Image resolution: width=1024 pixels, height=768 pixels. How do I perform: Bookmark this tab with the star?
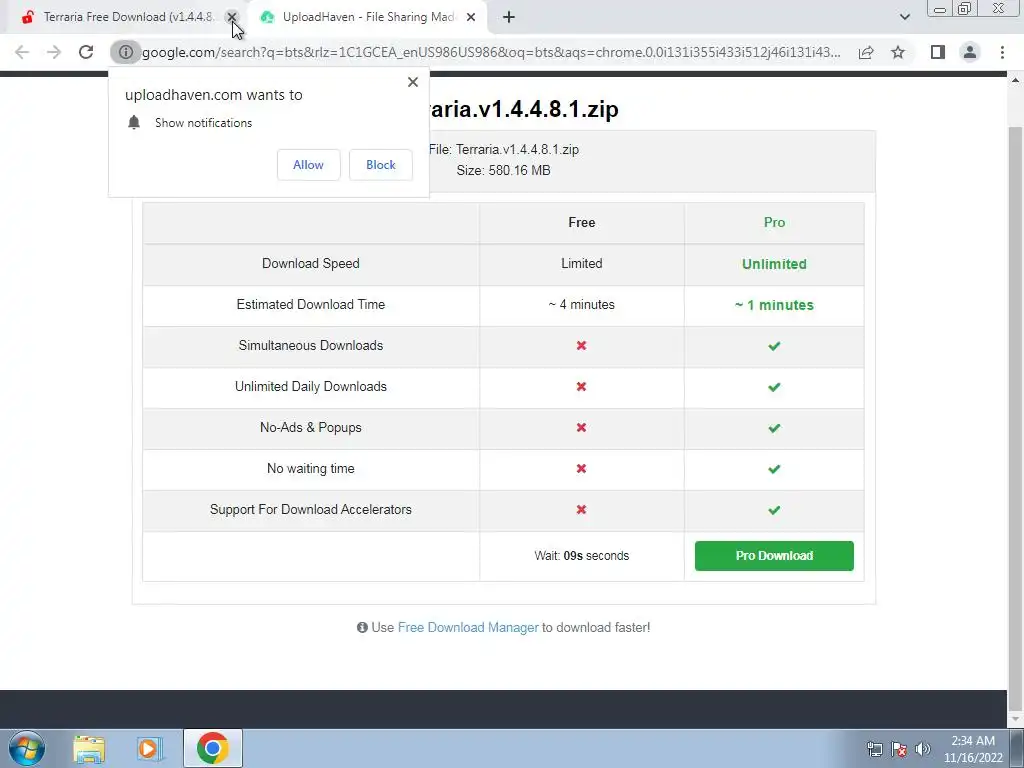(x=898, y=52)
